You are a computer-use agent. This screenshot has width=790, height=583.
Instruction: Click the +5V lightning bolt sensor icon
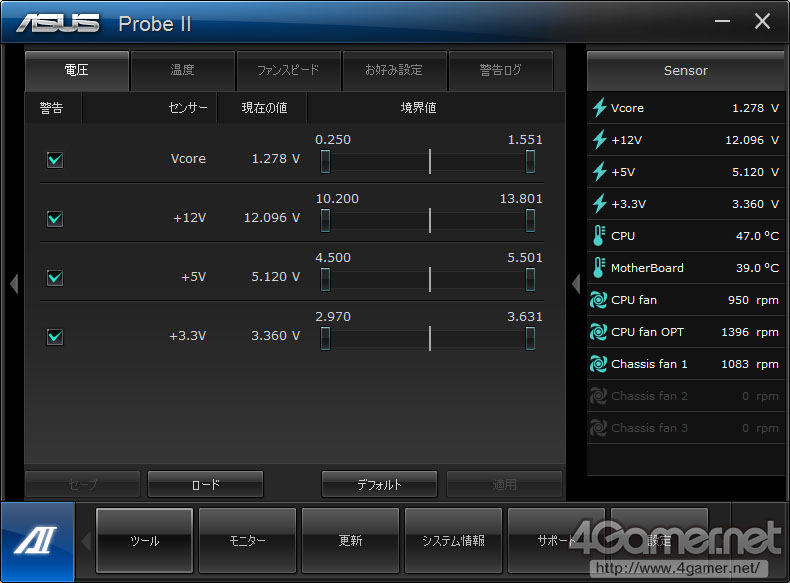[x=599, y=171]
